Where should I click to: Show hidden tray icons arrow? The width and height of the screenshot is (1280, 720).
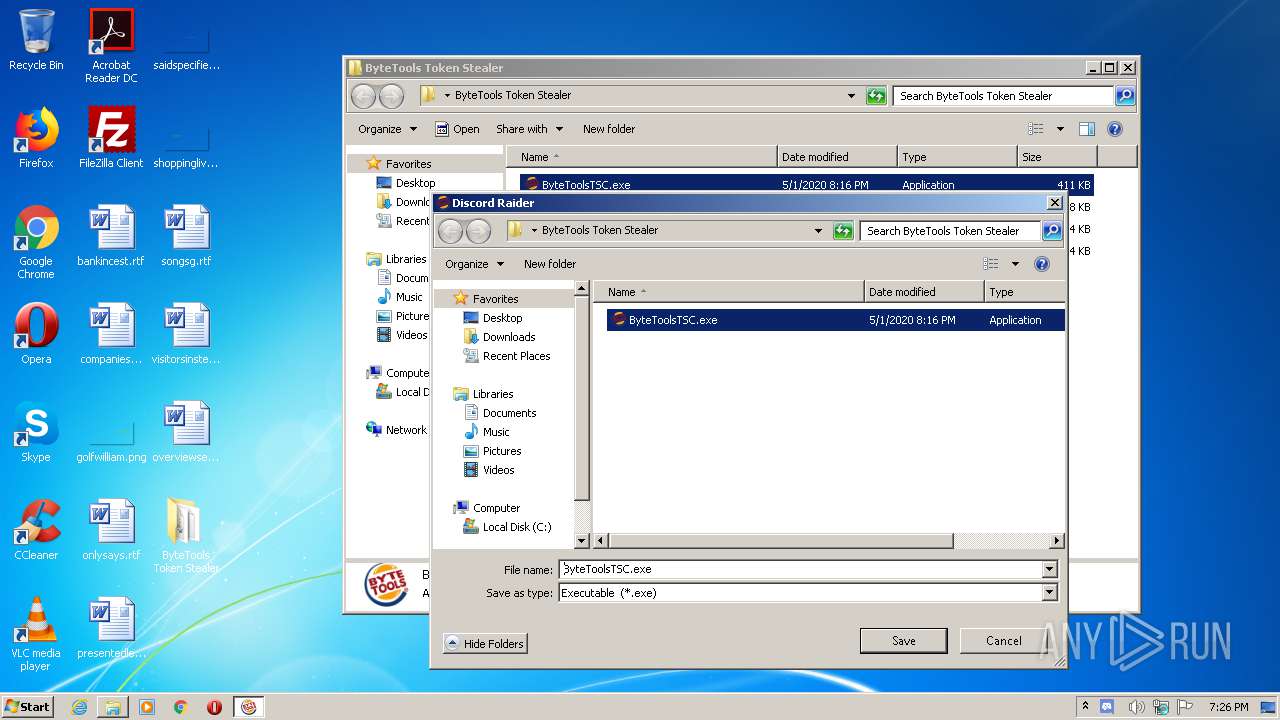pyautogui.click(x=1085, y=706)
